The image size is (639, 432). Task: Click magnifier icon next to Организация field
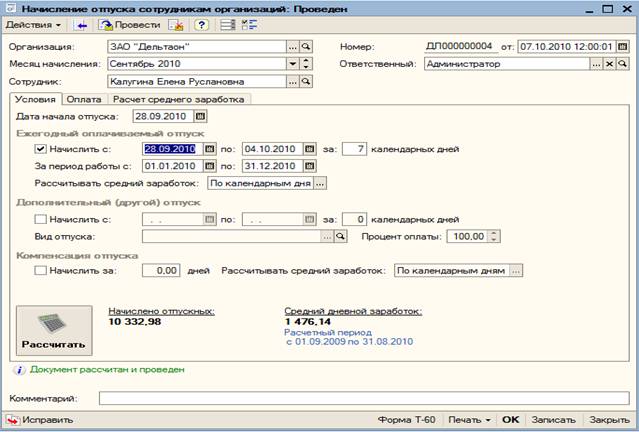[307, 46]
